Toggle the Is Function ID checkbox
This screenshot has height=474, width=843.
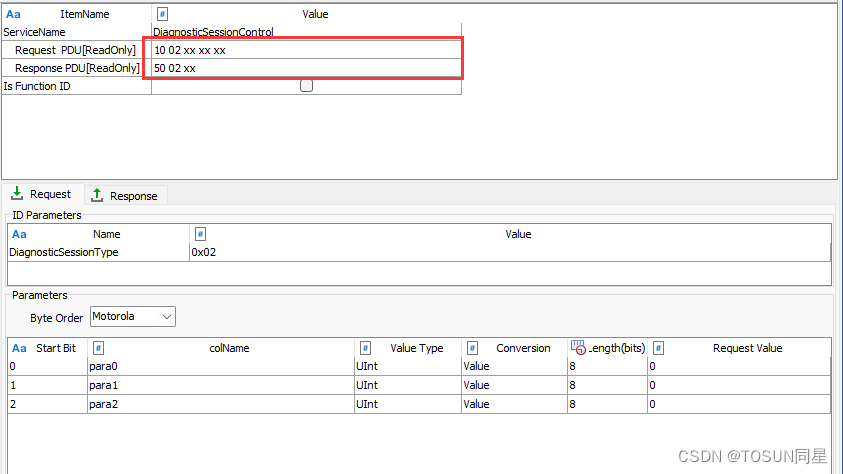click(306, 85)
